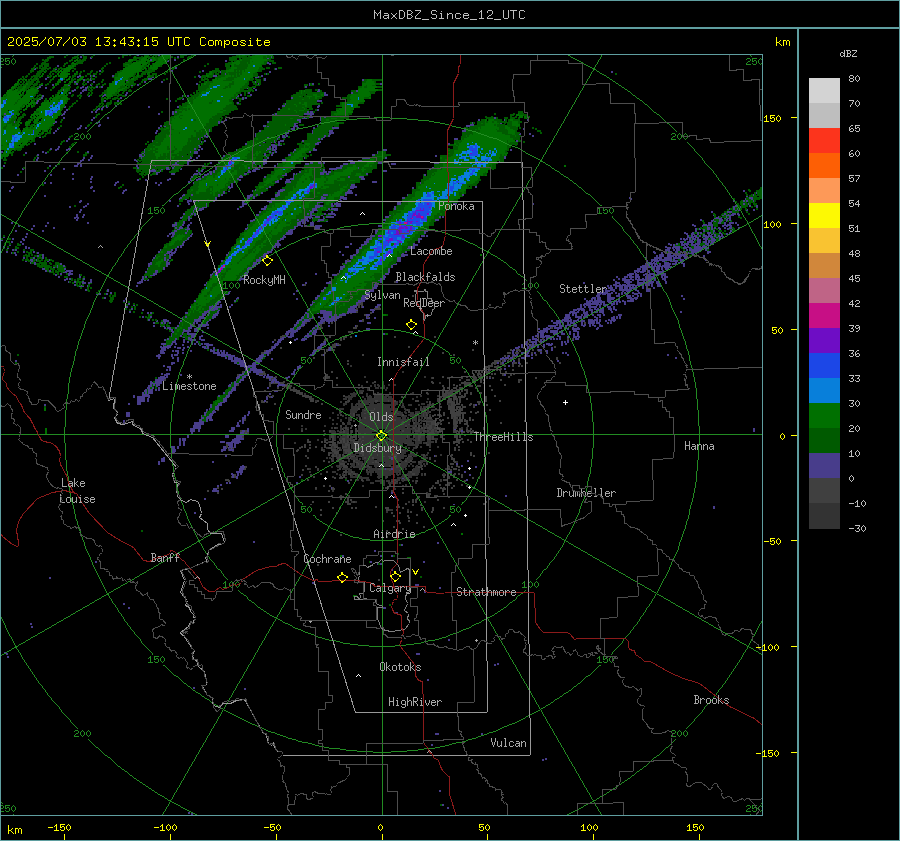The width and height of the screenshot is (900, 841).
Task: Click the RockyMH label
Action: pyautogui.click(x=264, y=280)
